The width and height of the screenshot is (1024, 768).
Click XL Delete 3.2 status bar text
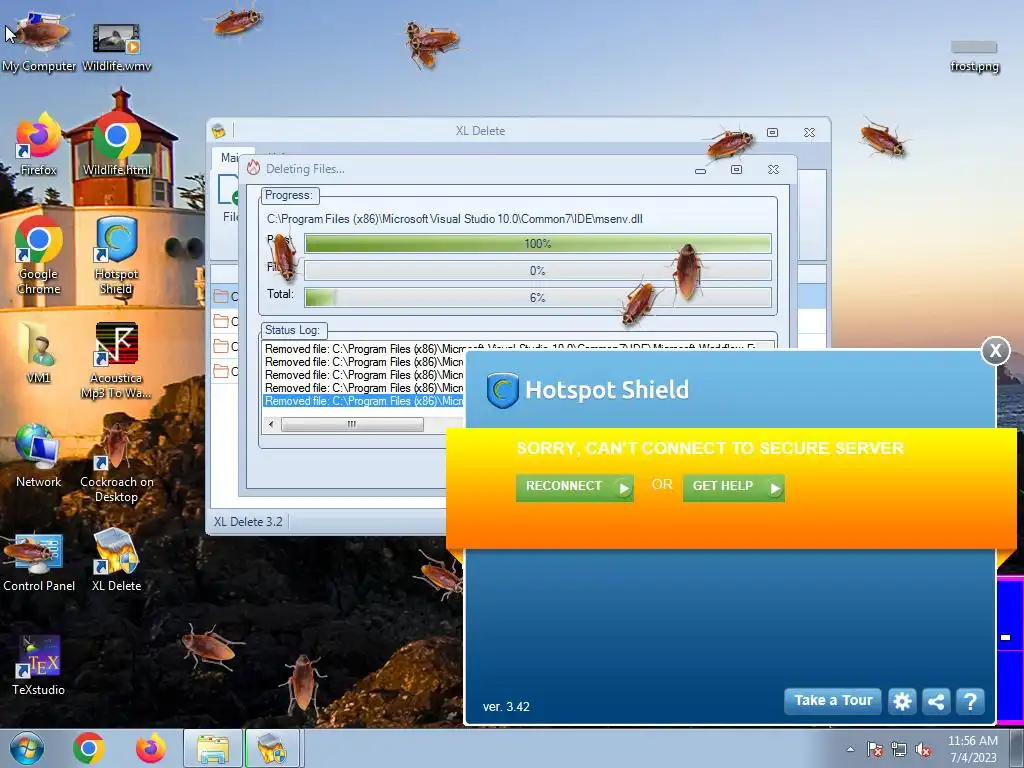pyautogui.click(x=248, y=522)
